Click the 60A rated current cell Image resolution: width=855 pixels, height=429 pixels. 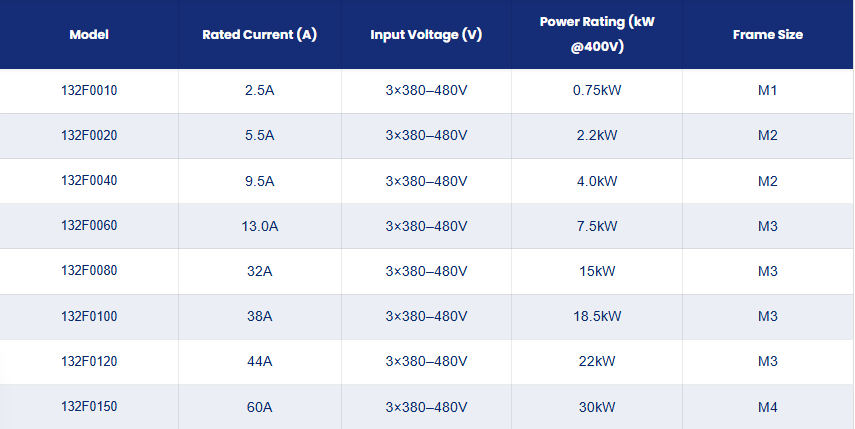click(260, 407)
